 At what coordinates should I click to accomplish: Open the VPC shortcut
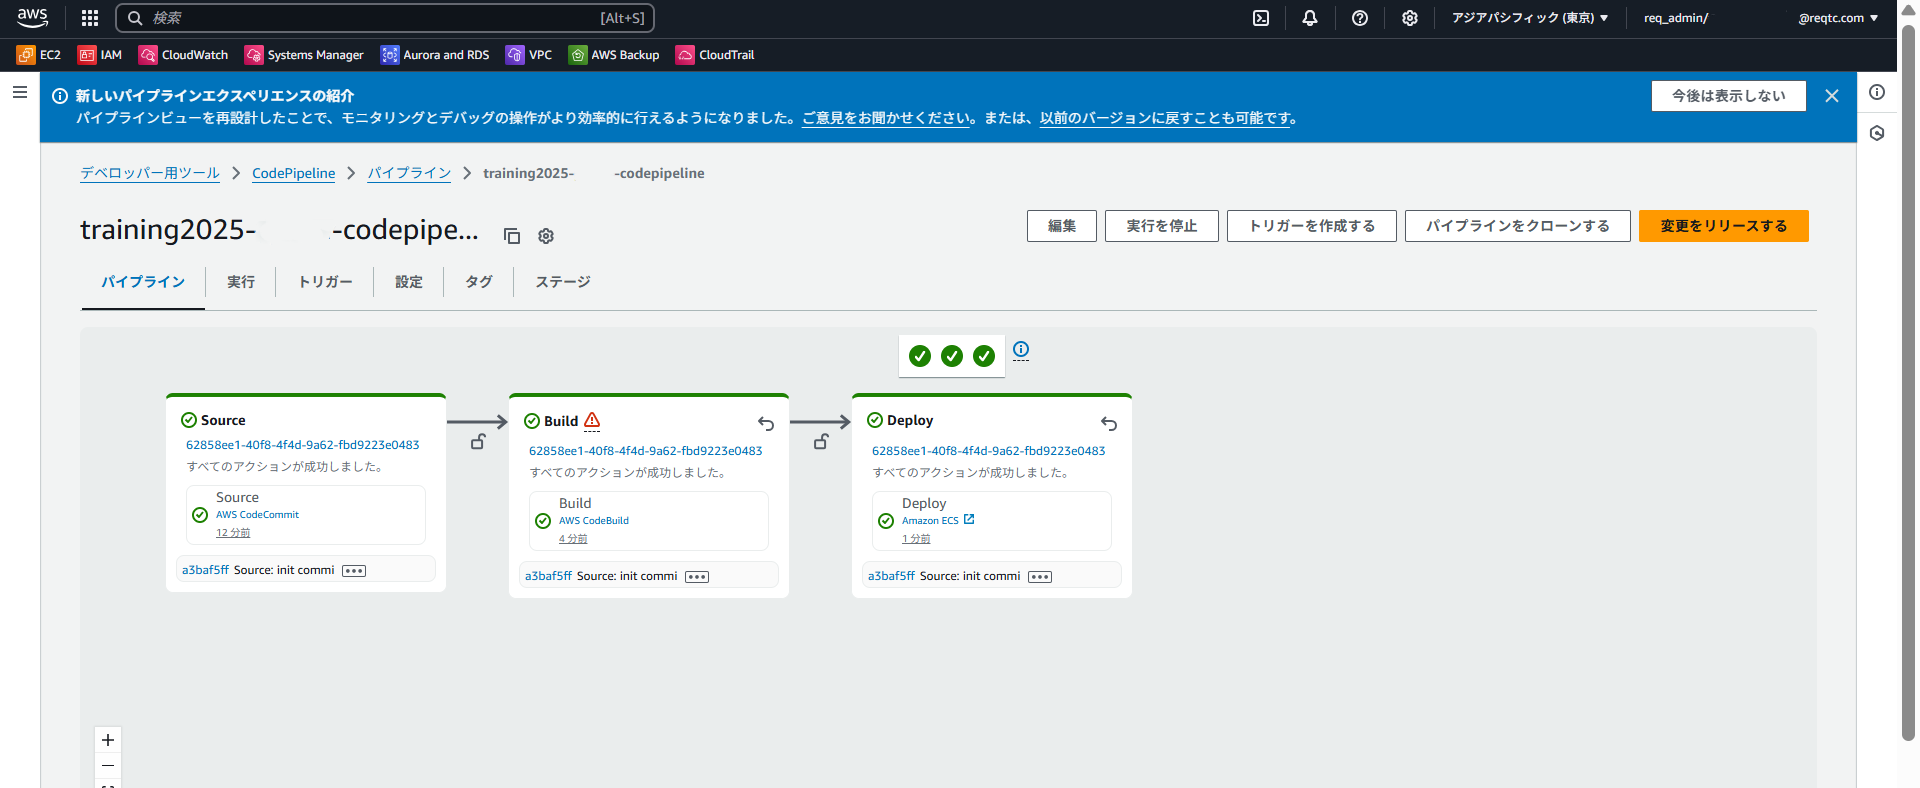coord(529,55)
